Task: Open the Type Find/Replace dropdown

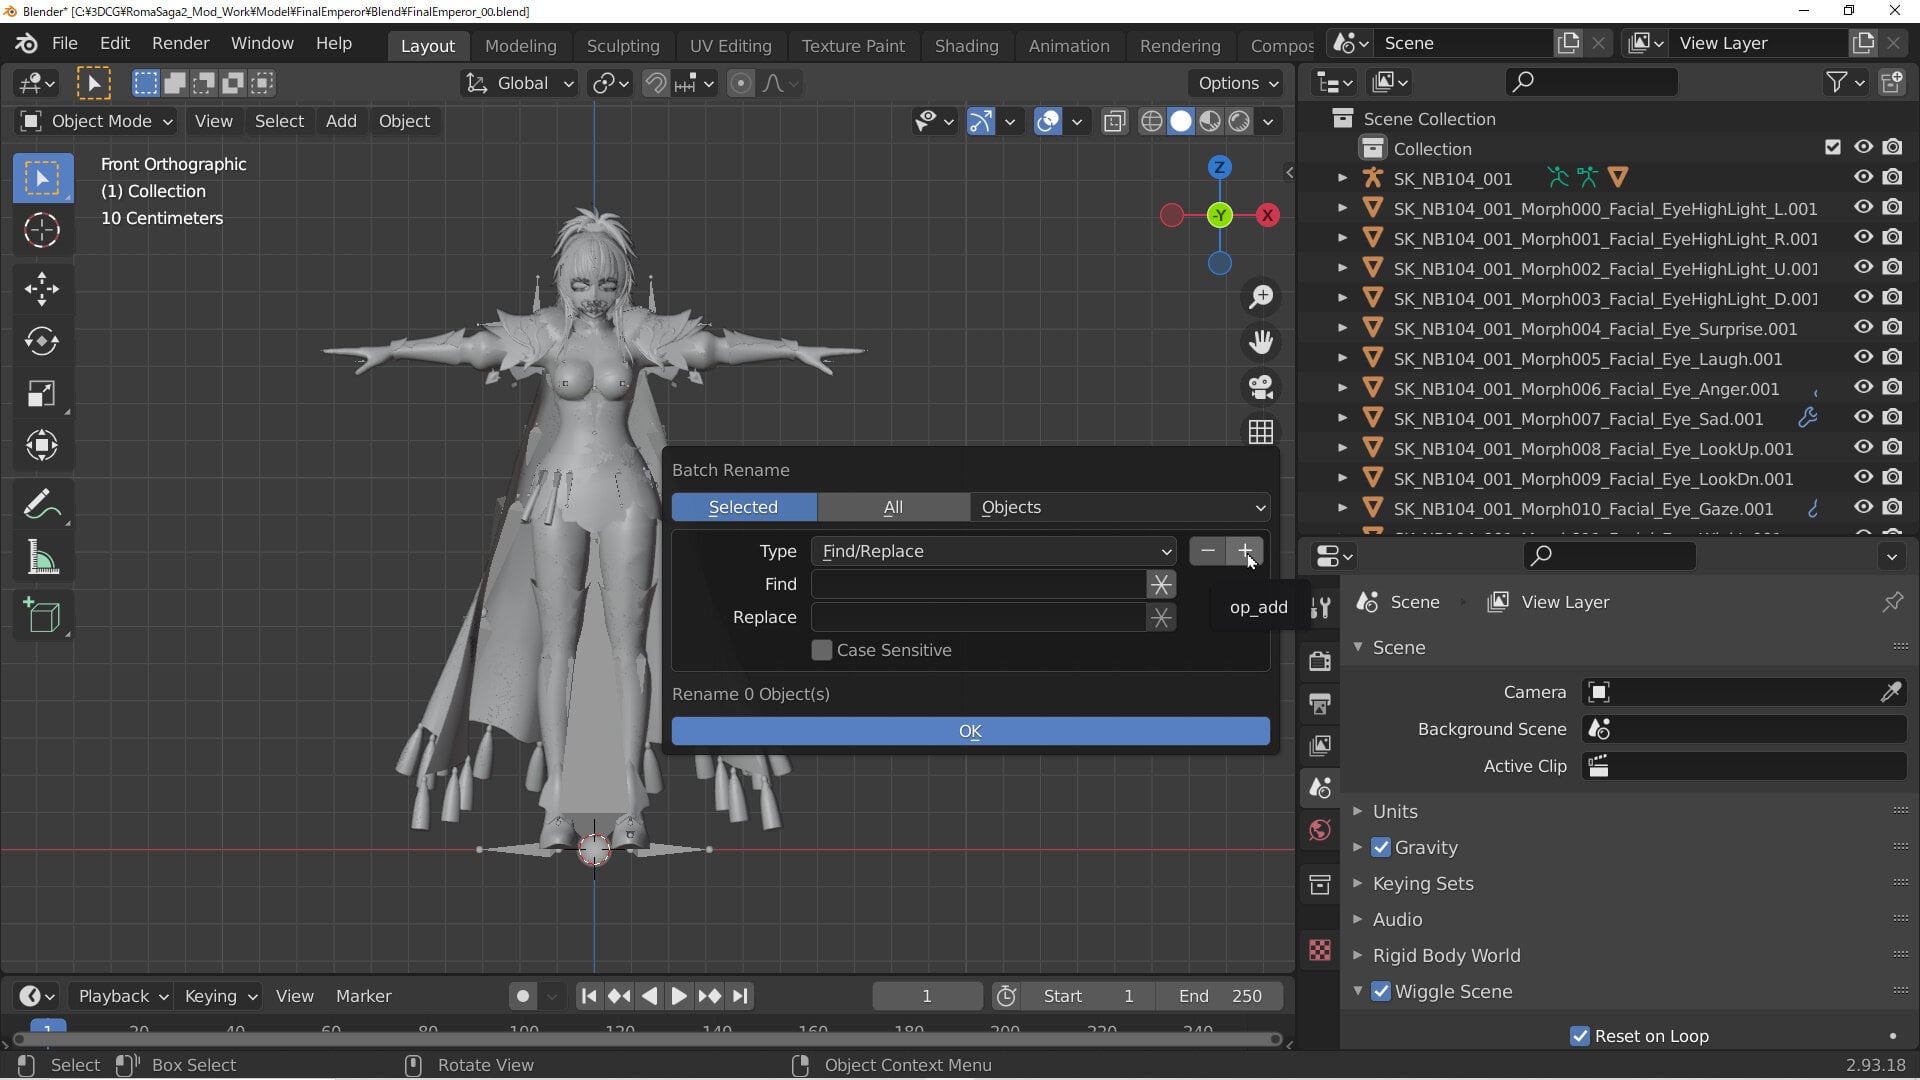Action: pyautogui.click(x=994, y=551)
